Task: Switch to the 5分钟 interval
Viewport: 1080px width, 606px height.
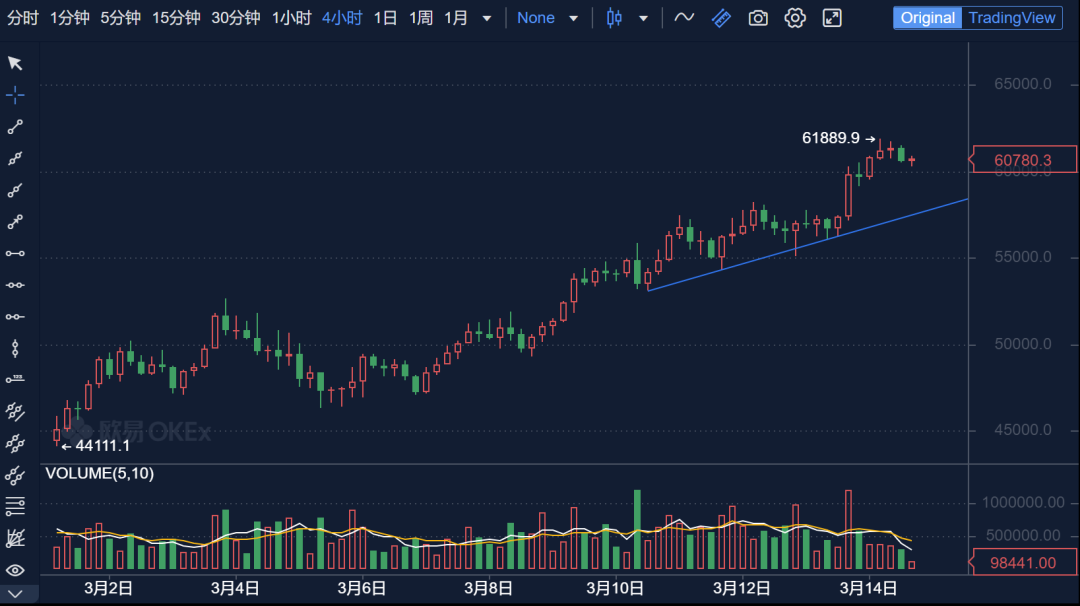Action: click(121, 18)
